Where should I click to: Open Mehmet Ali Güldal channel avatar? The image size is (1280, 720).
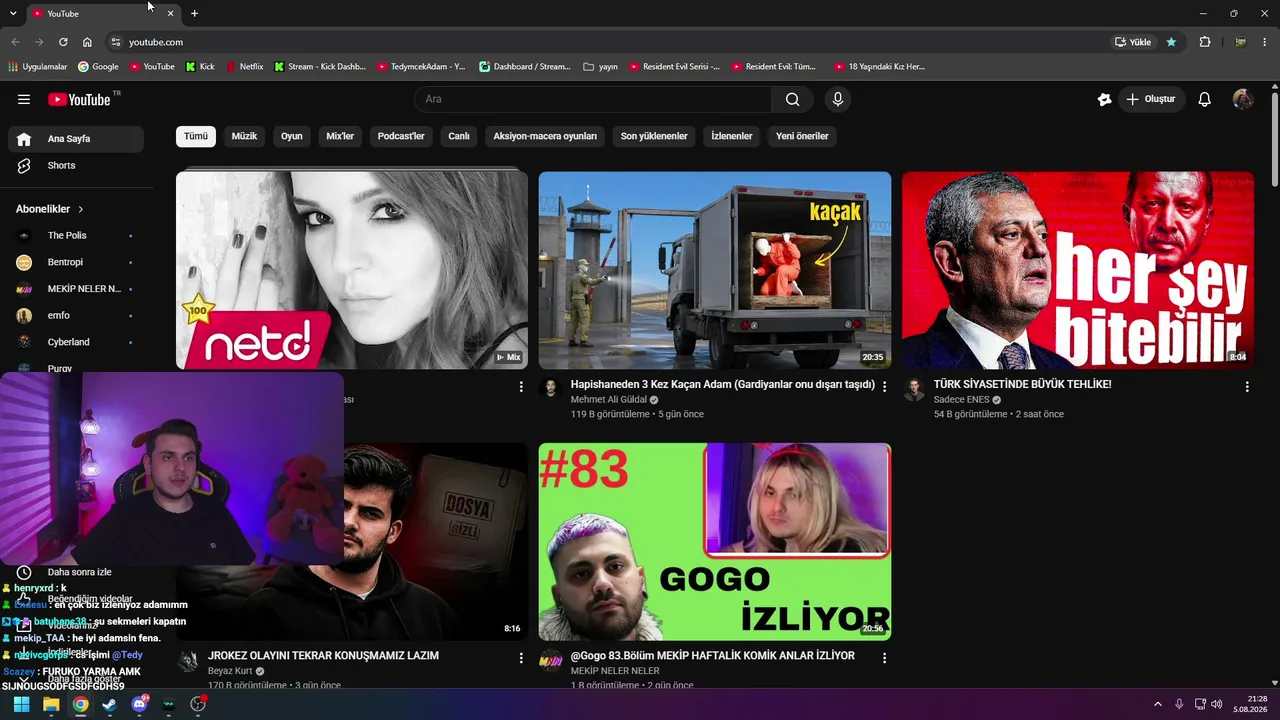coord(550,389)
